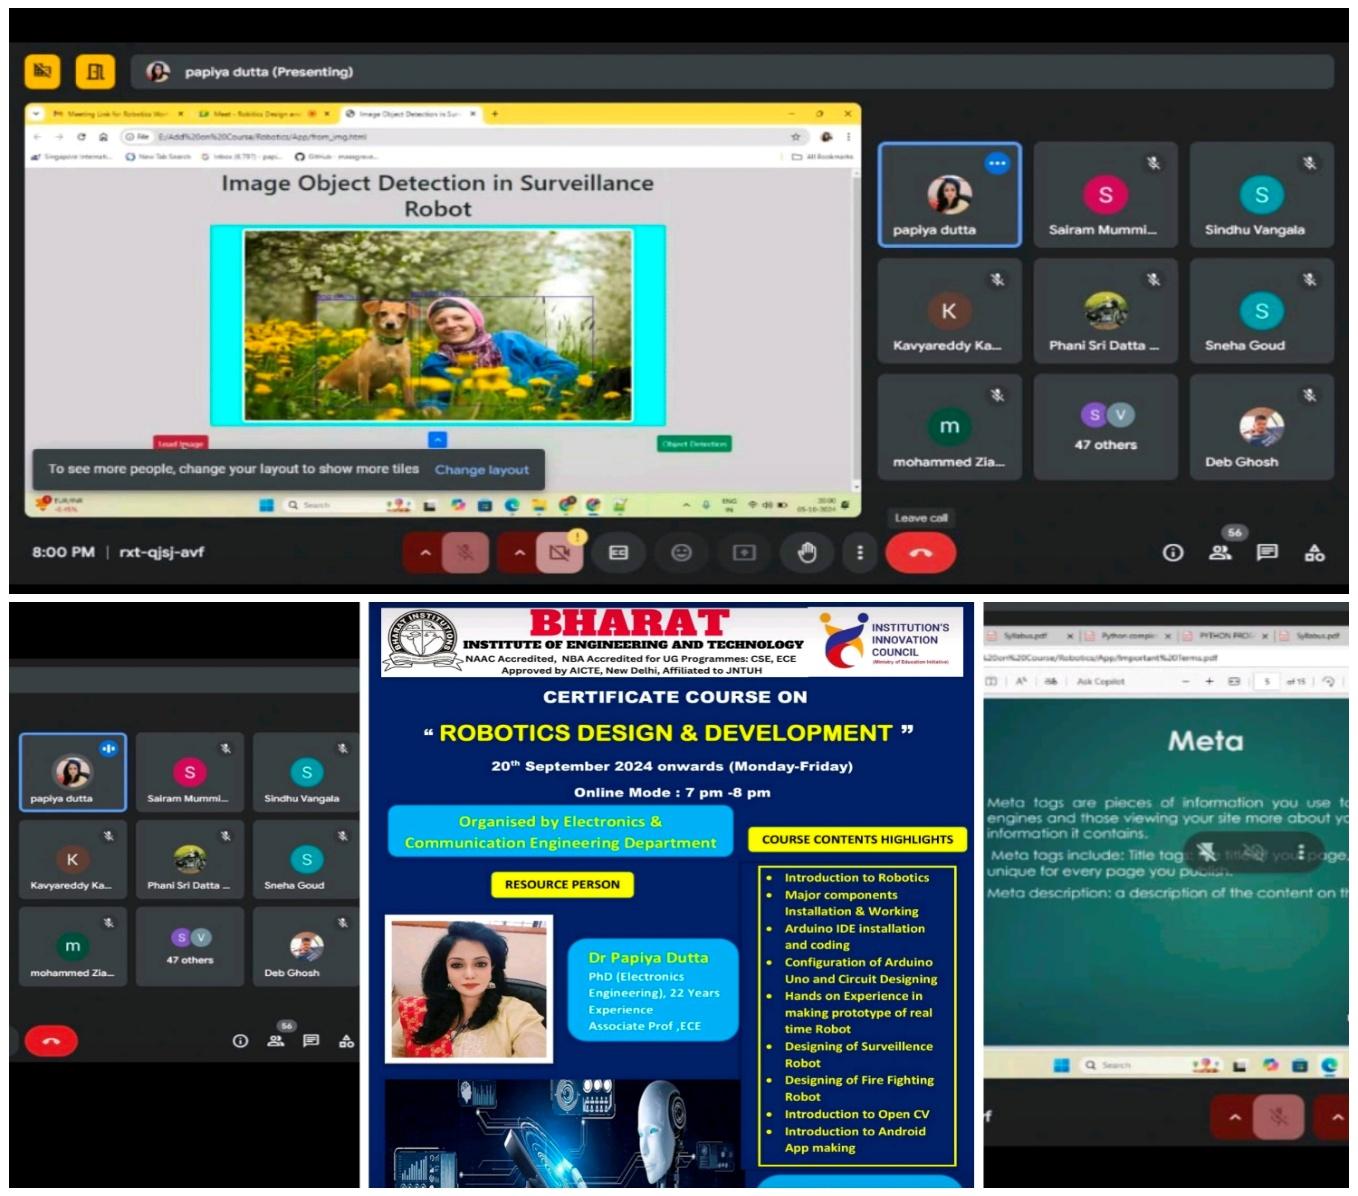The image size is (1358, 1196).
Task: Expand video settings arrow left of camera button
Action: click(519, 553)
